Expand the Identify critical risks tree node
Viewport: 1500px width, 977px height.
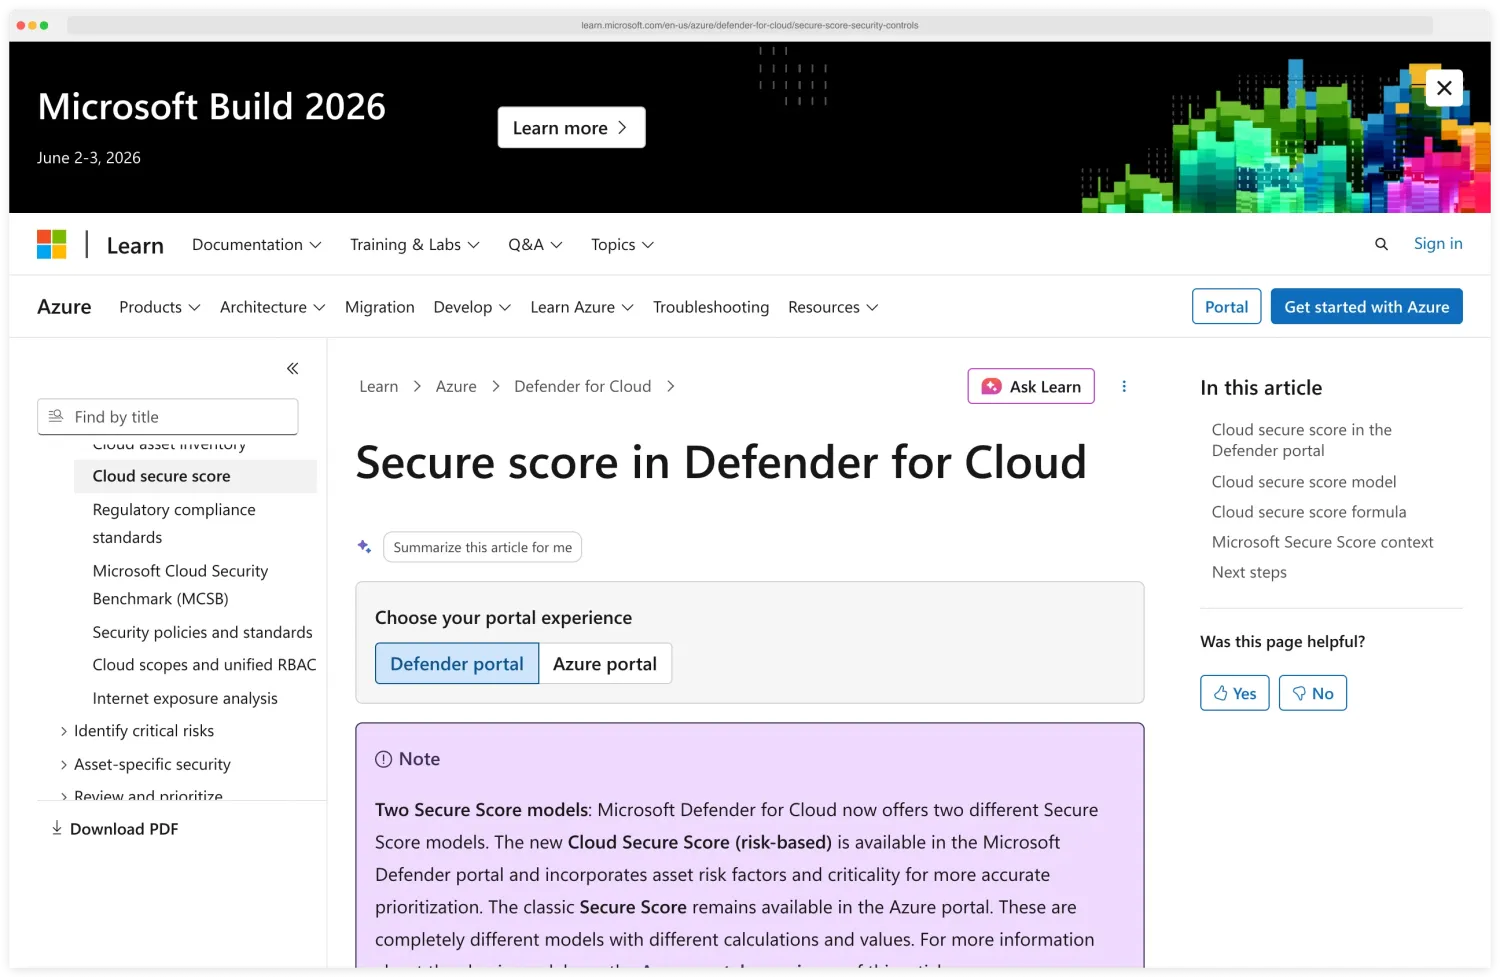coord(64,731)
